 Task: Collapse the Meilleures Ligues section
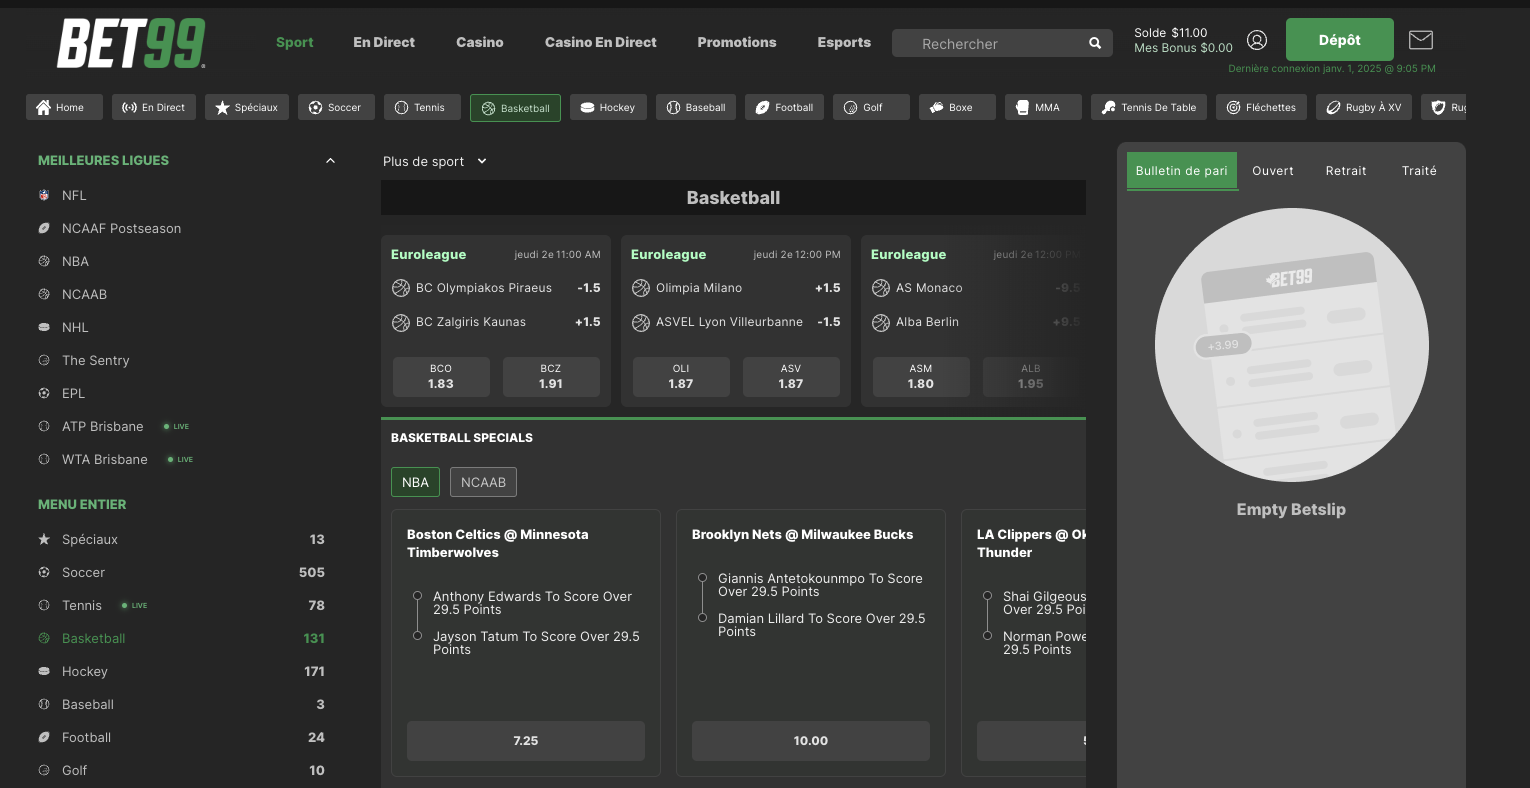tap(330, 161)
